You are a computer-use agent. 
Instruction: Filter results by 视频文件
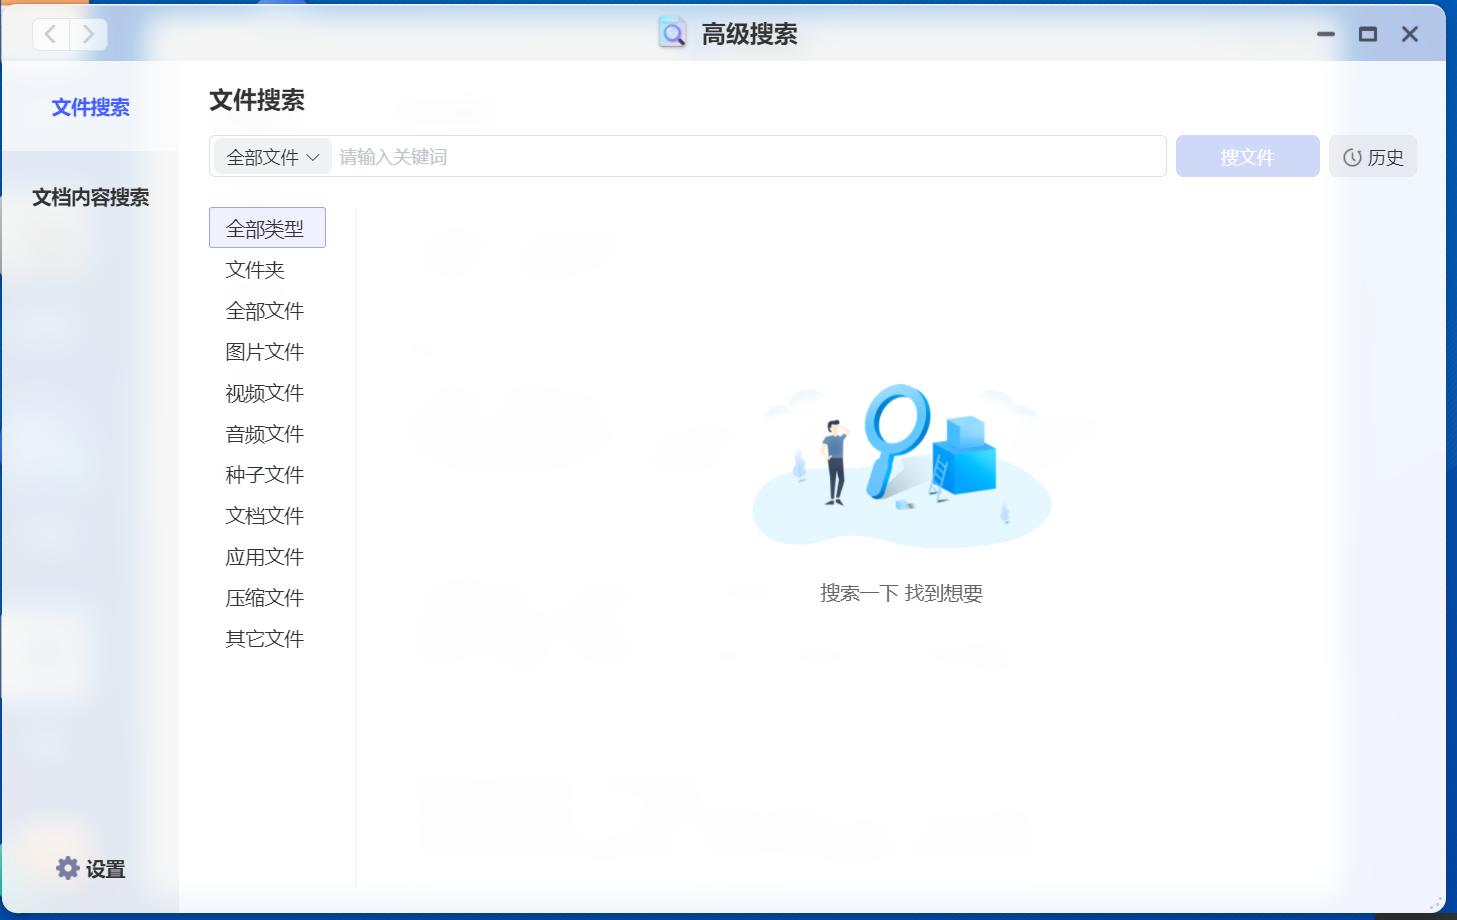[264, 392]
